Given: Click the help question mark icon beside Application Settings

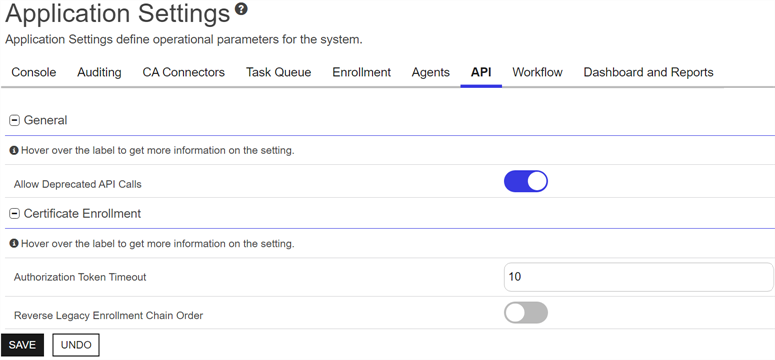Looking at the screenshot, I should tap(241, 9).
